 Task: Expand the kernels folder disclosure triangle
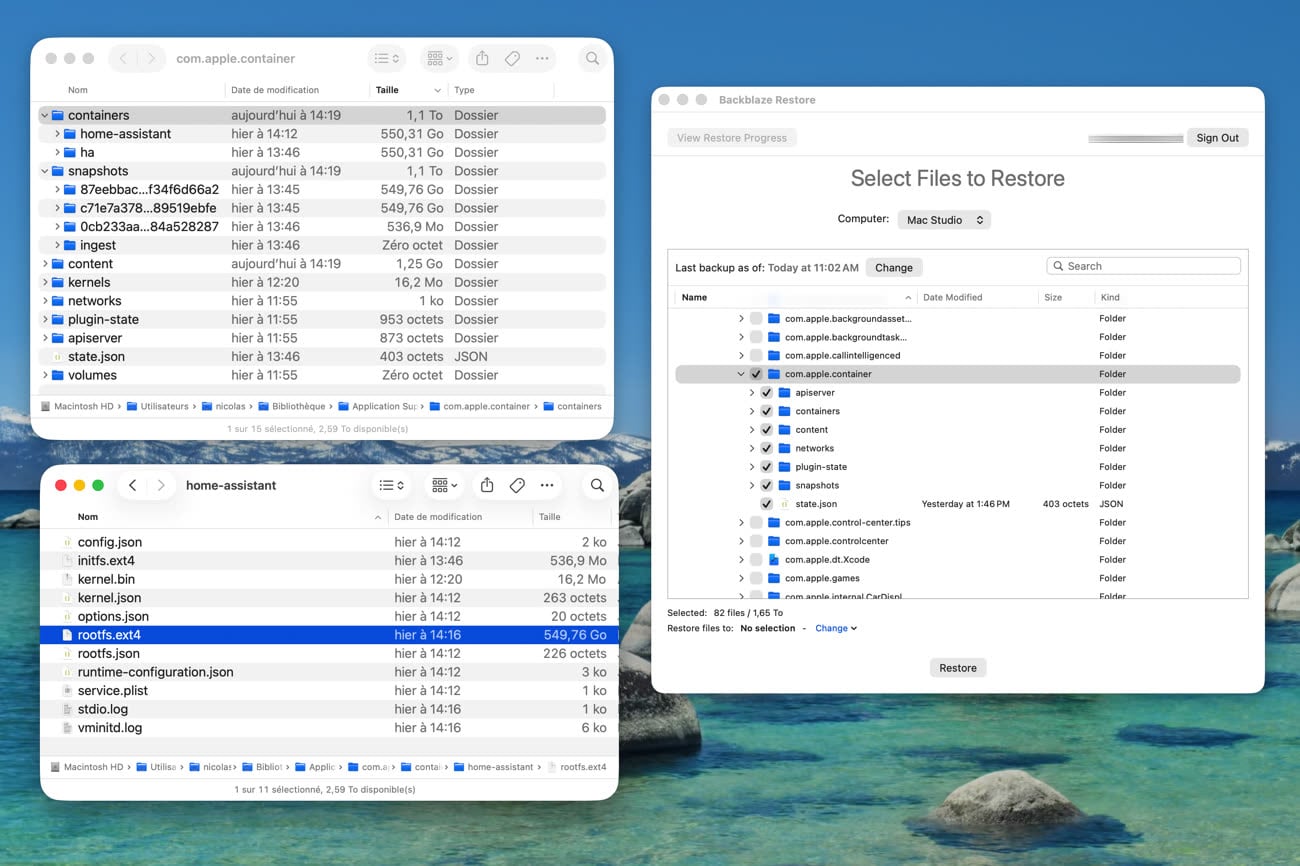45,283
